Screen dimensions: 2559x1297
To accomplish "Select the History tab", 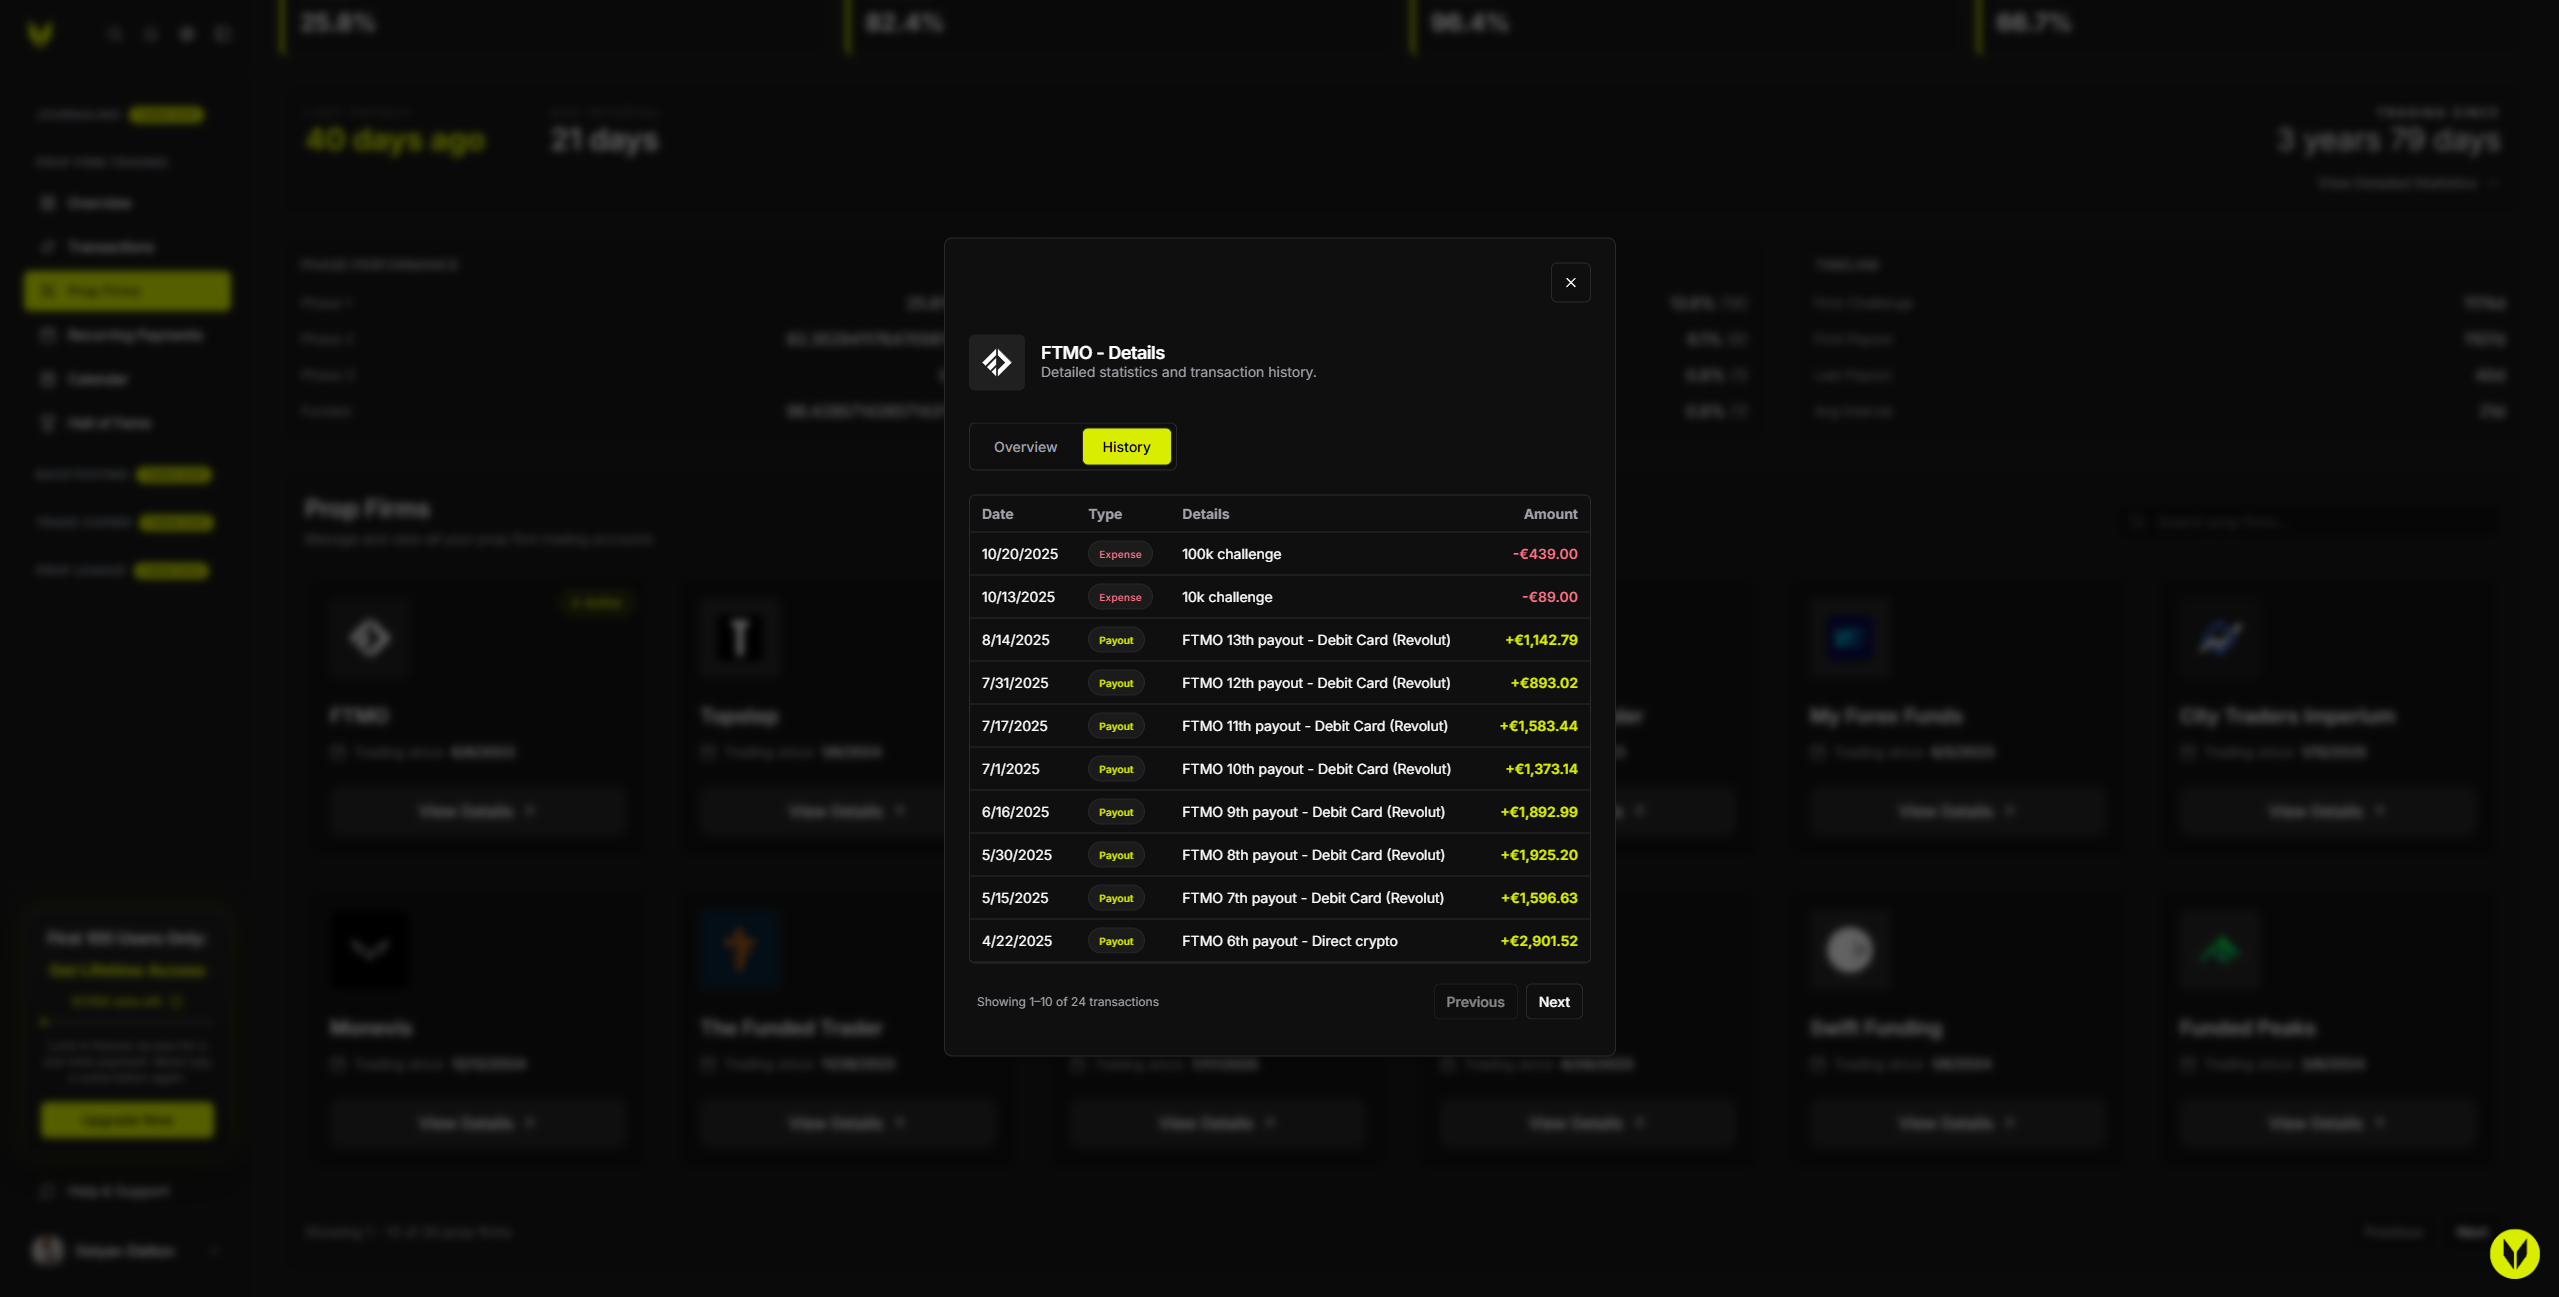I will click(x=1126, y=447).
